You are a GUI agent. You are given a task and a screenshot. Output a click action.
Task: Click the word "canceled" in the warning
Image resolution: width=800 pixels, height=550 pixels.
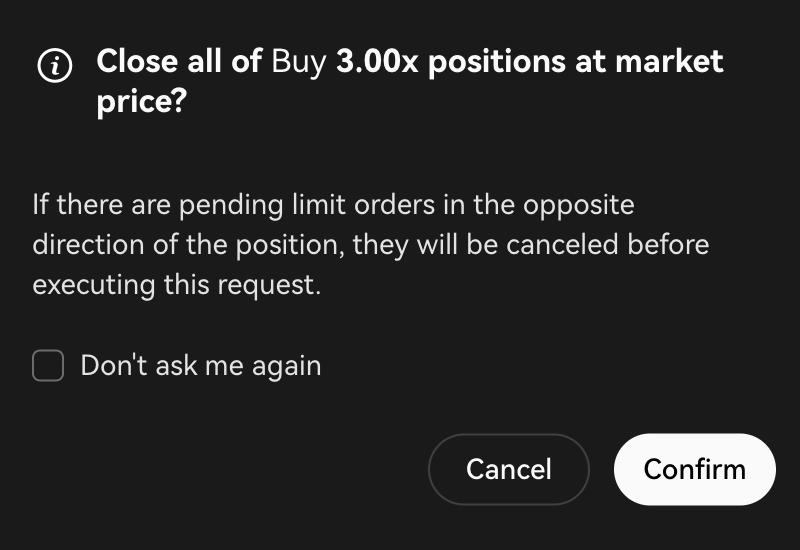[x=563, y=246]
